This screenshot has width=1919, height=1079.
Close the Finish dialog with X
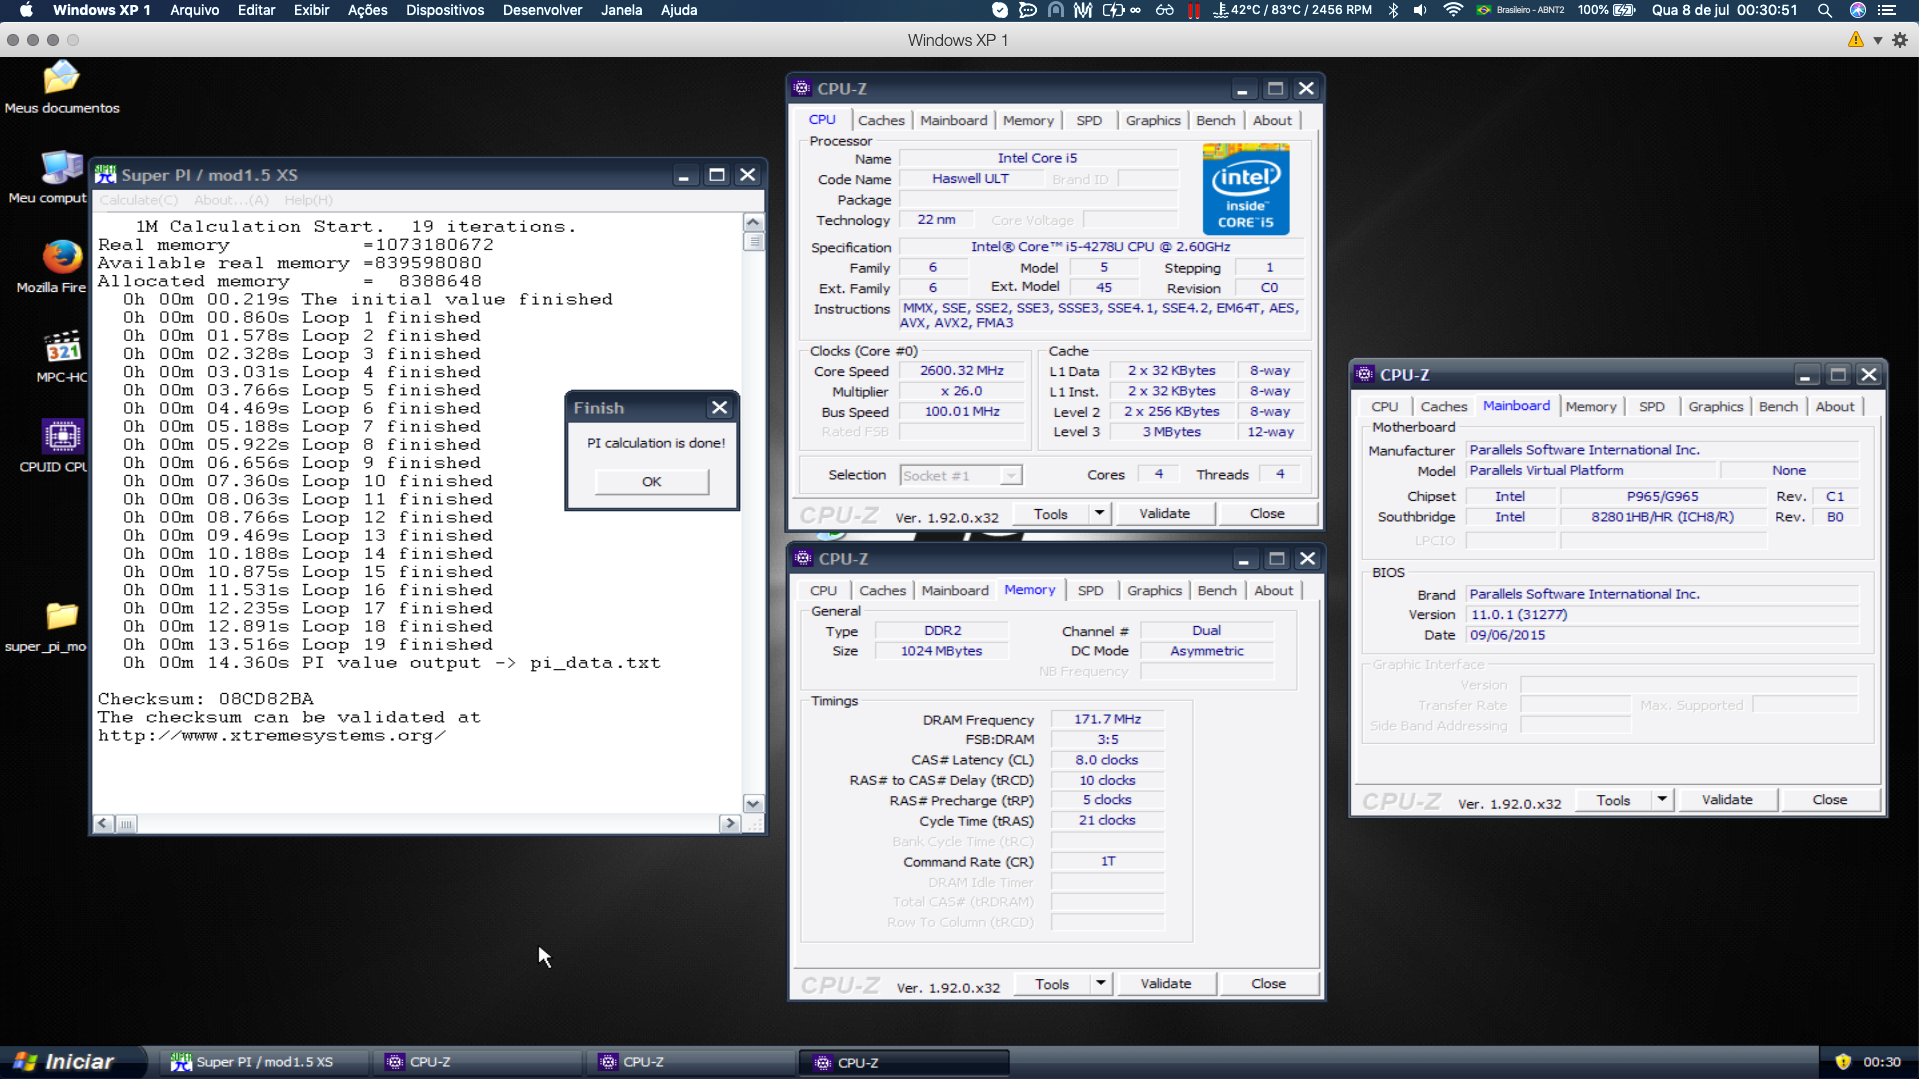[x=719, y=408]
